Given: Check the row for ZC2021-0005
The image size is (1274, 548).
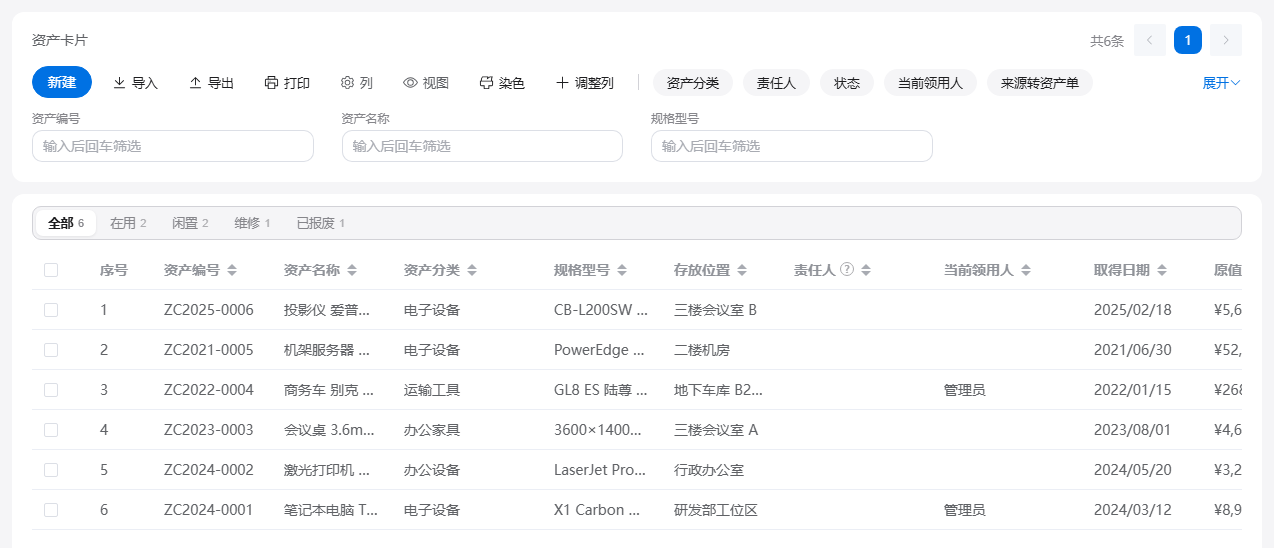Looking at the screenshot, I should (x=51, y=350).
